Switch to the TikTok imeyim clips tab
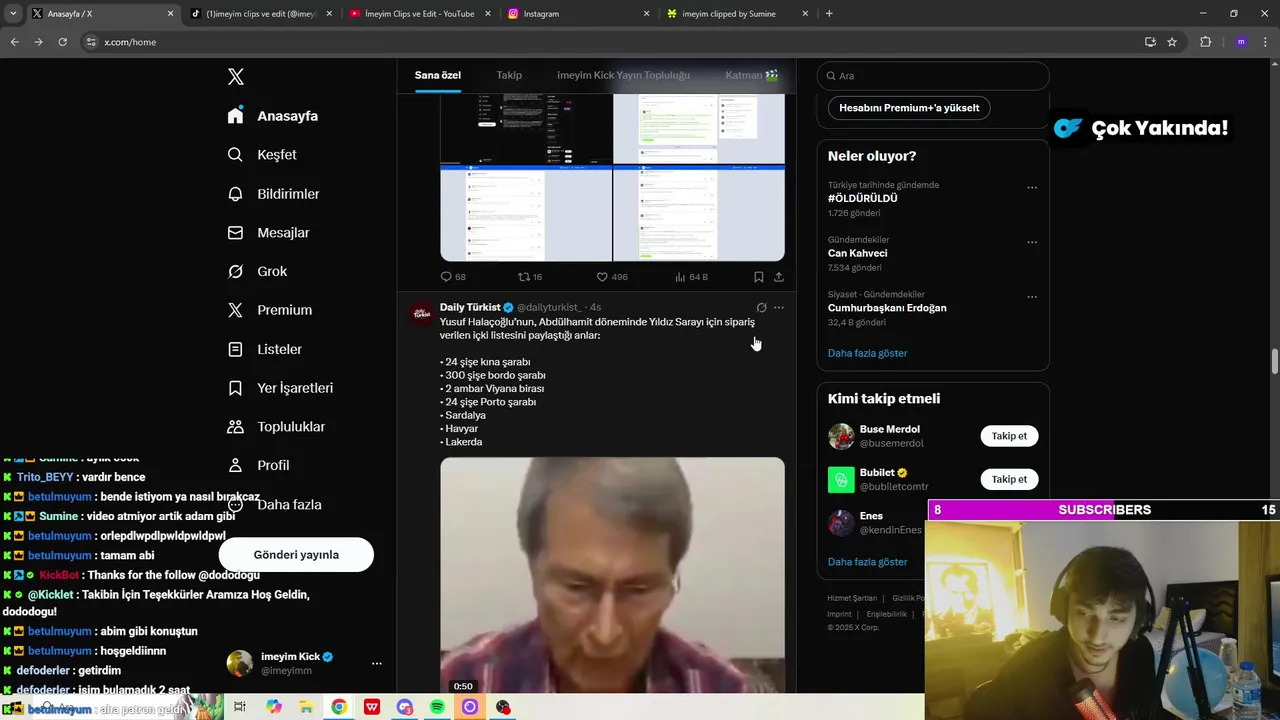The width and height of the screenshot is (1280, 720). click(x=260, y=14)
